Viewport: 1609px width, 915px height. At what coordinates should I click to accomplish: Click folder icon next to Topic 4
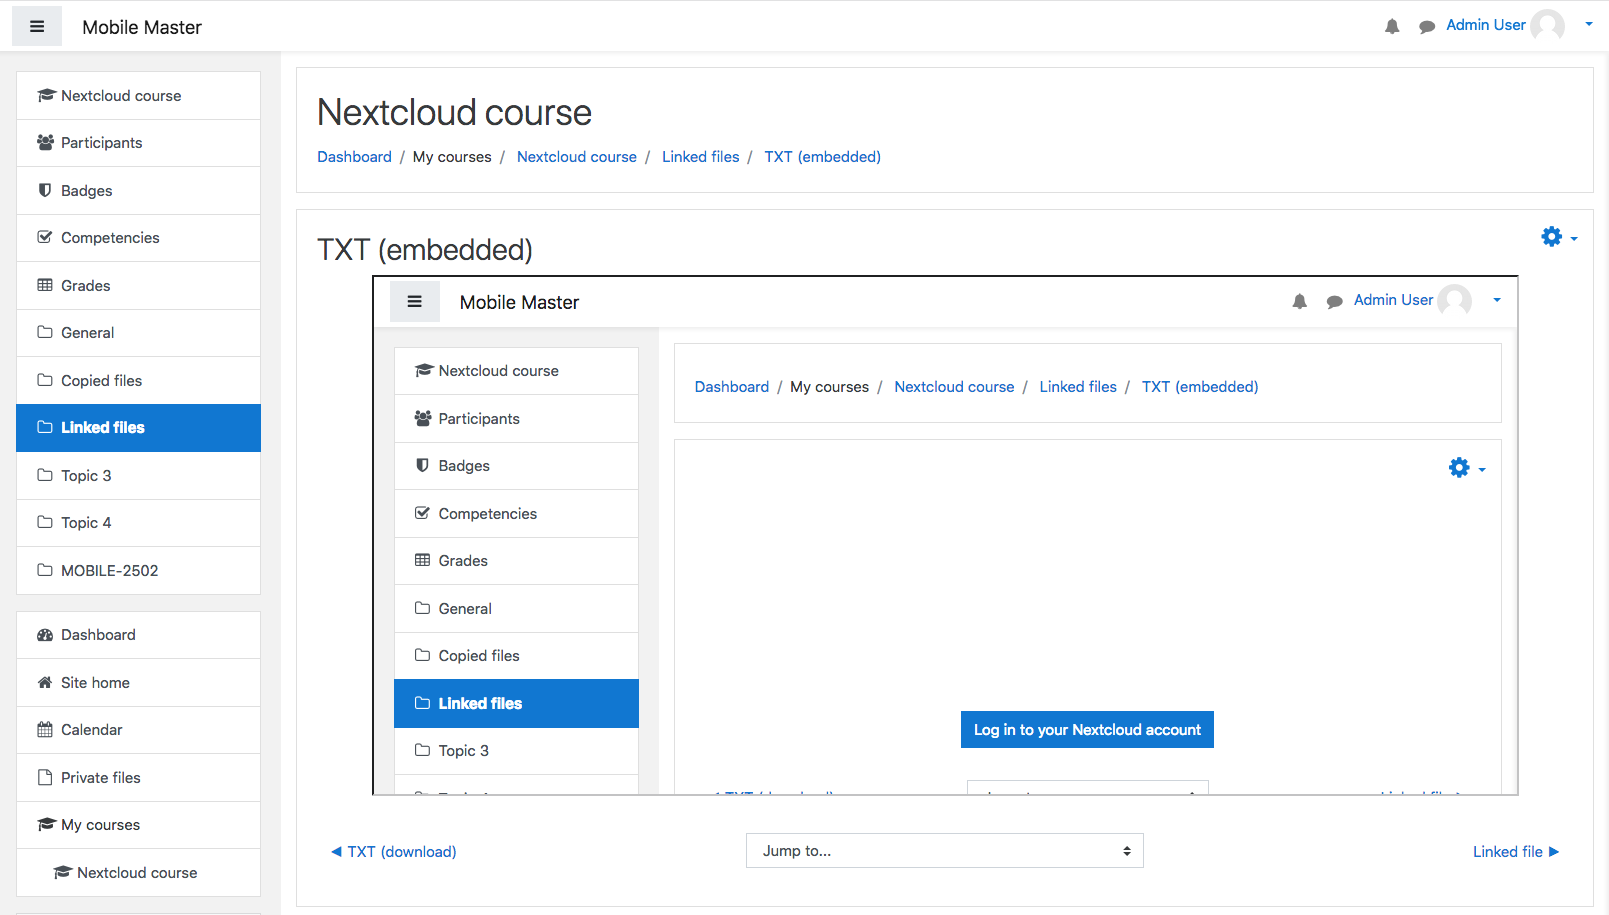point(45,522)
